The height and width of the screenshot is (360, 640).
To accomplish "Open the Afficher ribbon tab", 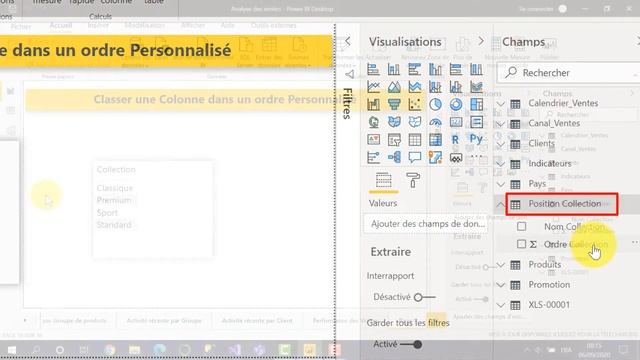I will coord(193,25).
